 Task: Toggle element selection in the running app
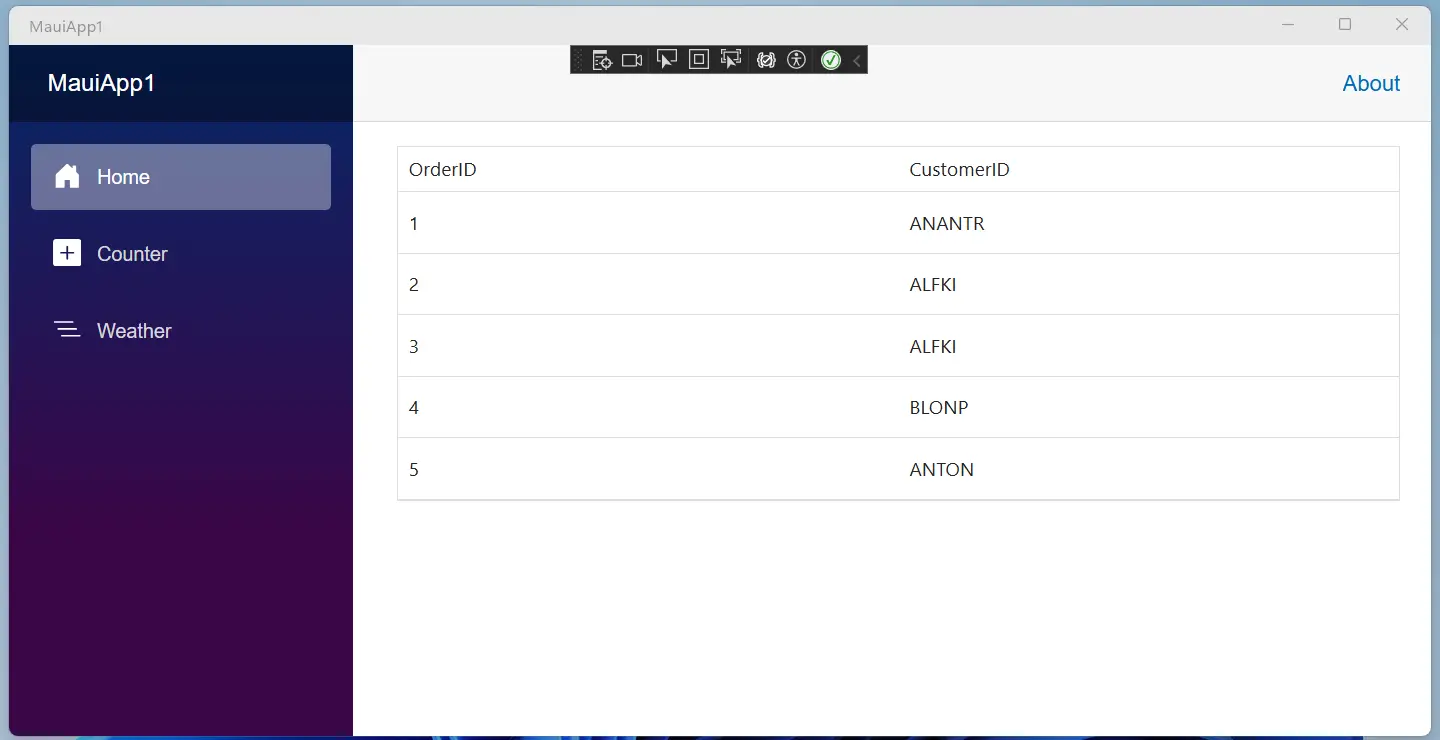pos(666,59)
